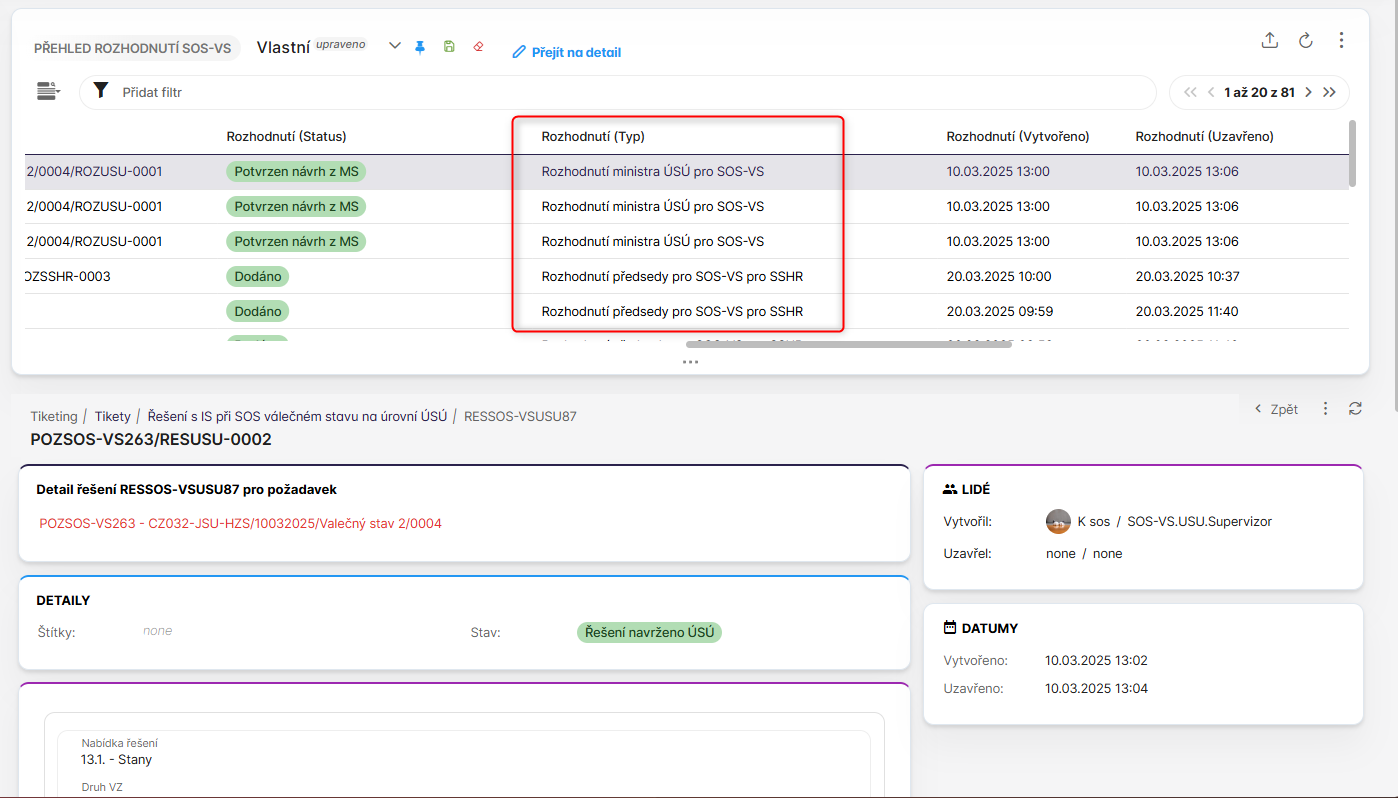The height and width of the screenshot is (798, 1398).
Task: Jump to the last page of results
Action: (x=1329, y=92)
